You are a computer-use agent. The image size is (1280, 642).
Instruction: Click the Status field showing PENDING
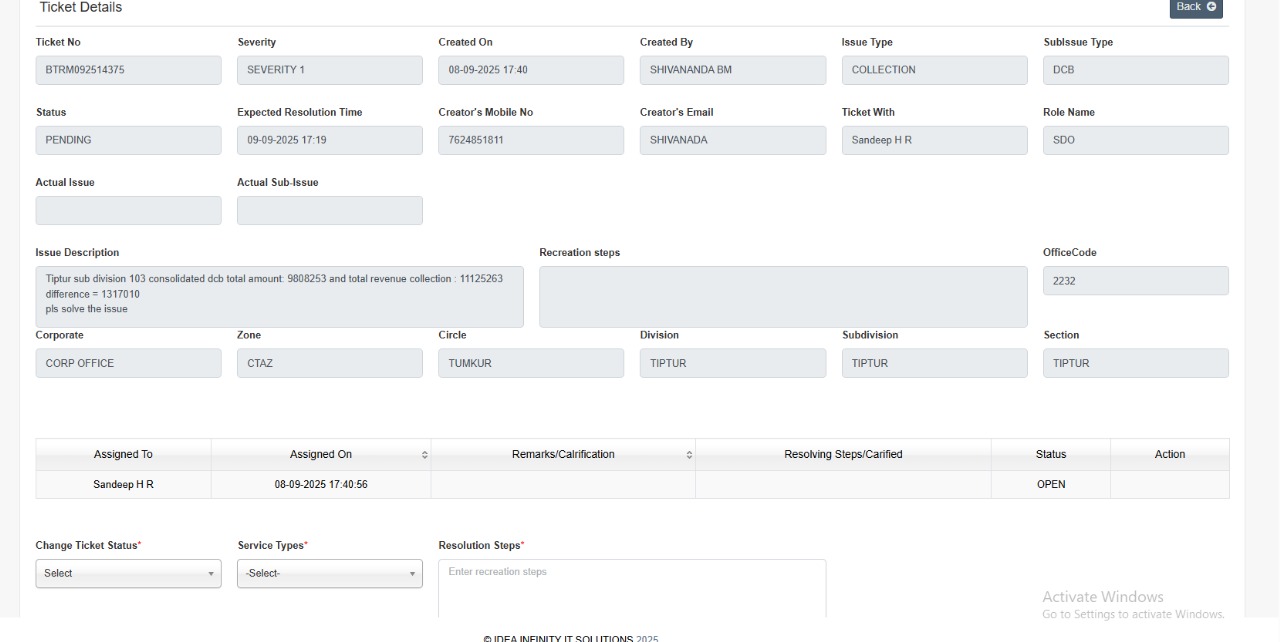[128, 140]
